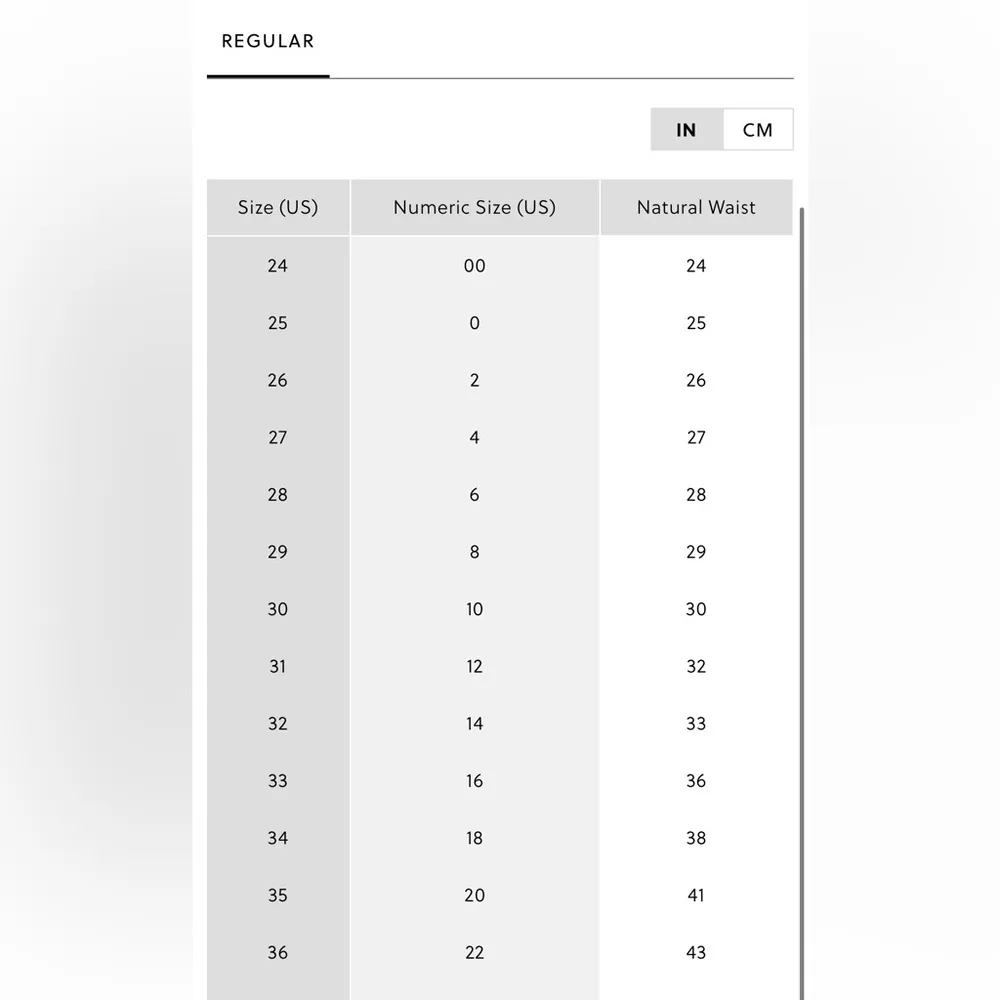The height and width of the screenshot is (1000, 1000).
Task: Click the Numeric Size (US) header
Action: click(474, 208)
